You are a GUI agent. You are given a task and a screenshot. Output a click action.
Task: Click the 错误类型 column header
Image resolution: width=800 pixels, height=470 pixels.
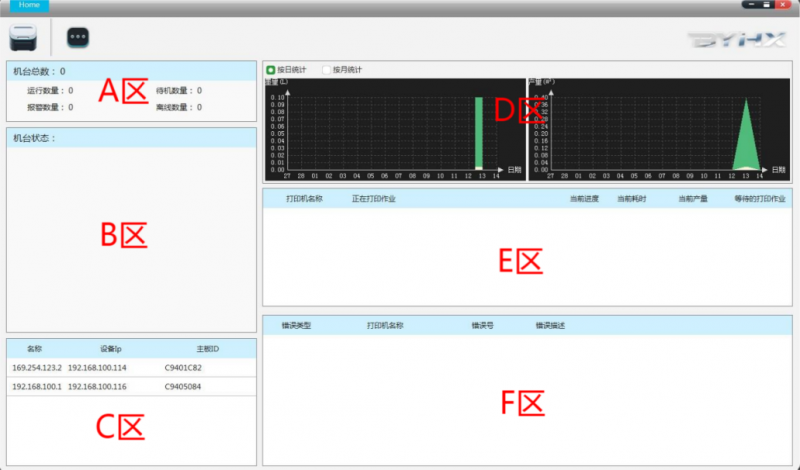coord(296,326)
